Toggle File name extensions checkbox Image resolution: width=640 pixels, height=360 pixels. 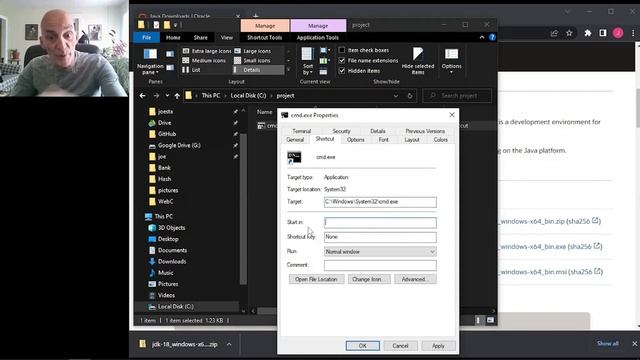[342, 60]
